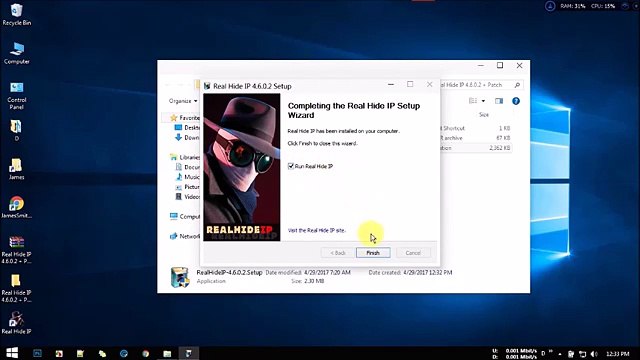
Task: Select Network in Explorer navigation pane
Action: click(185, 236)
